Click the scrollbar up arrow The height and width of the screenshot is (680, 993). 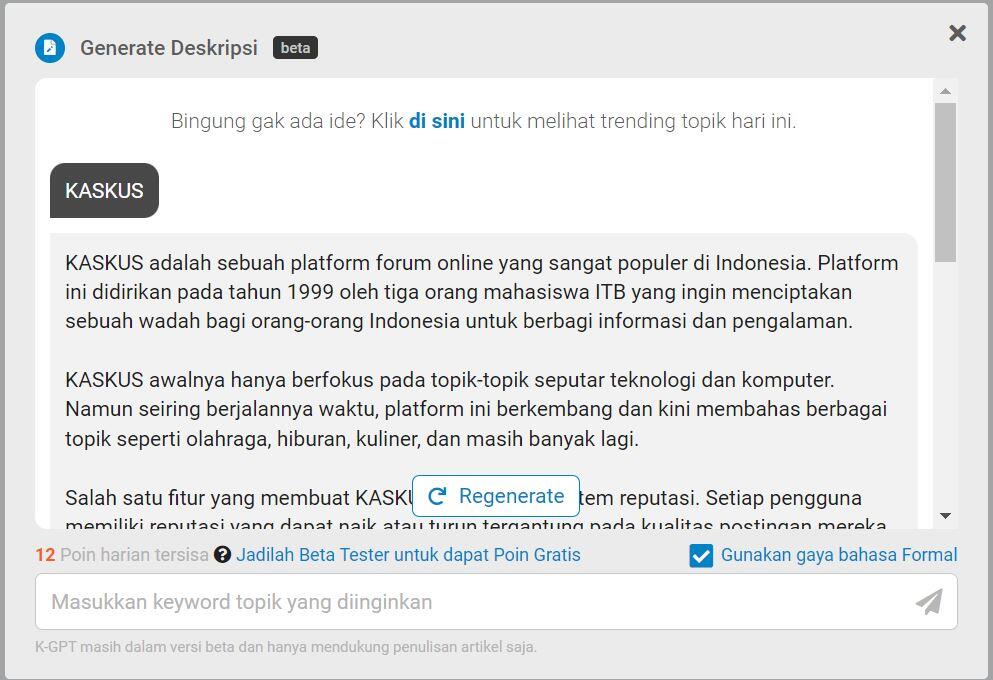click(946, 91)
